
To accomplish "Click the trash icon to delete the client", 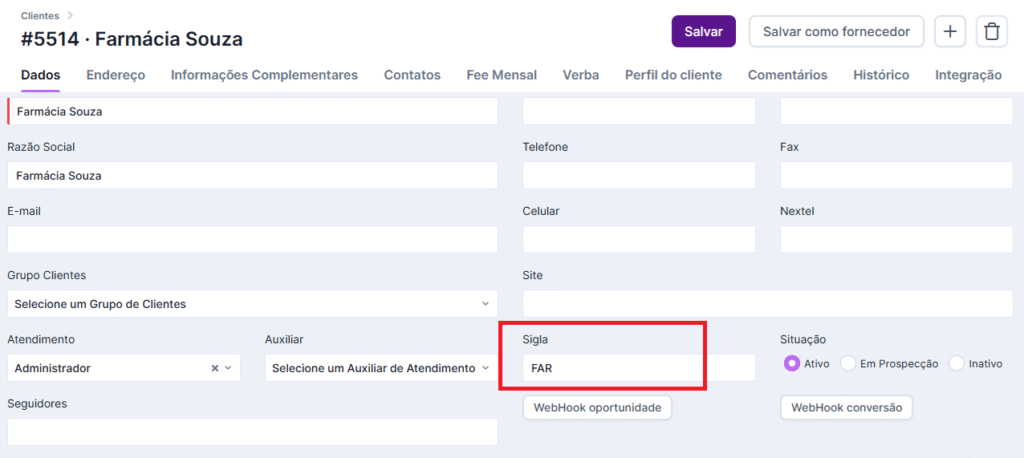I will point(991,32).
